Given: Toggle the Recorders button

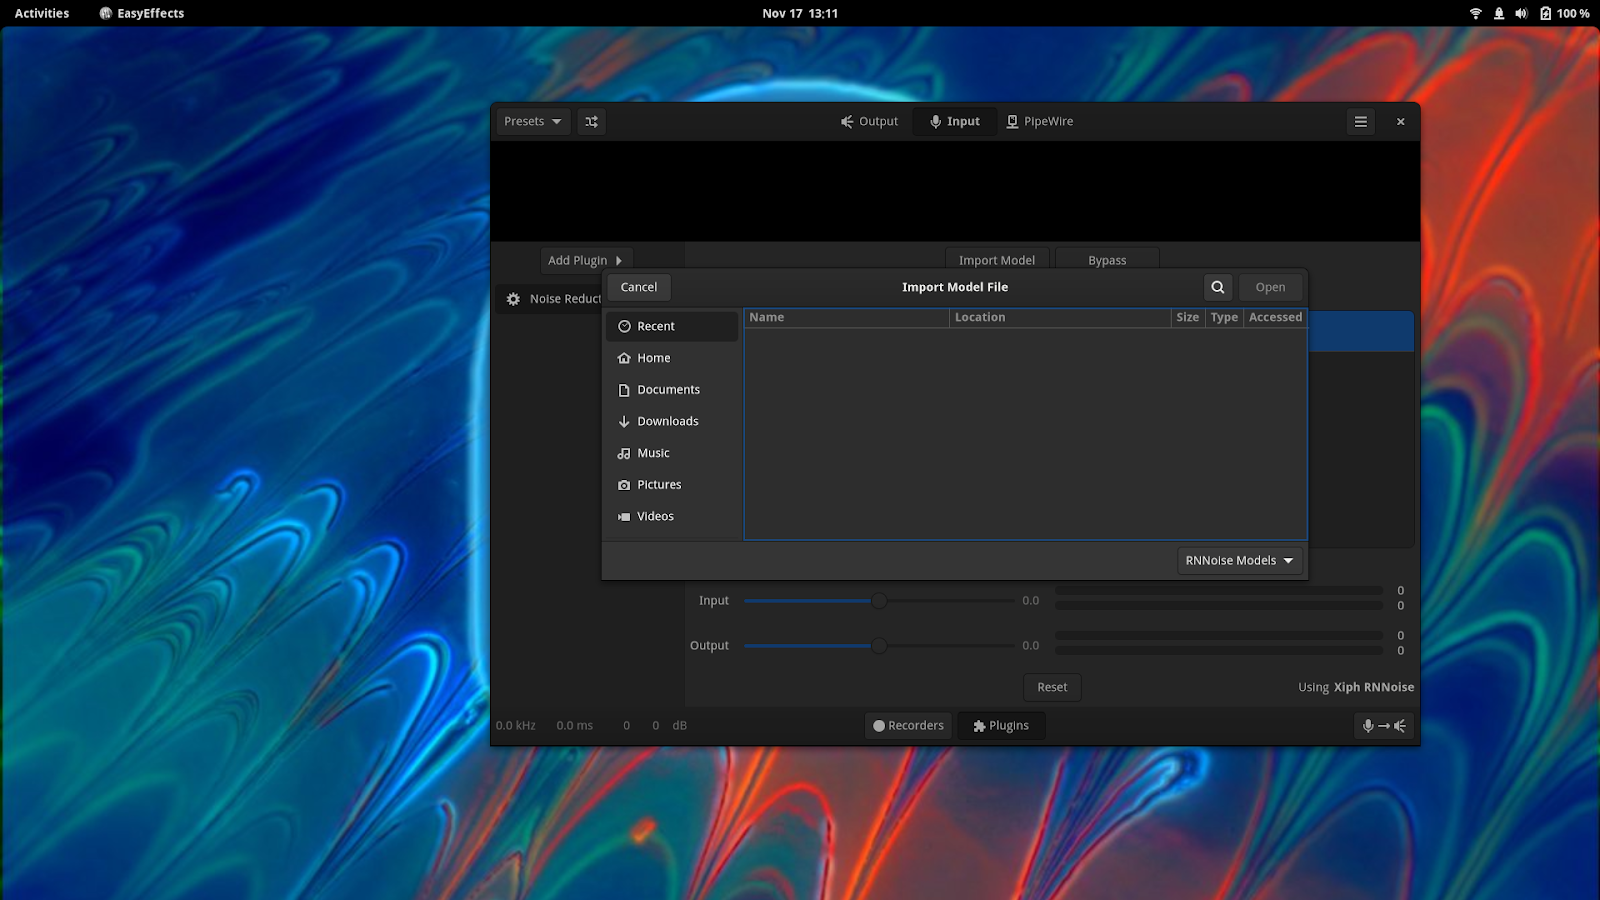Looking at the screenshot, I should click(x=908, y=726).
